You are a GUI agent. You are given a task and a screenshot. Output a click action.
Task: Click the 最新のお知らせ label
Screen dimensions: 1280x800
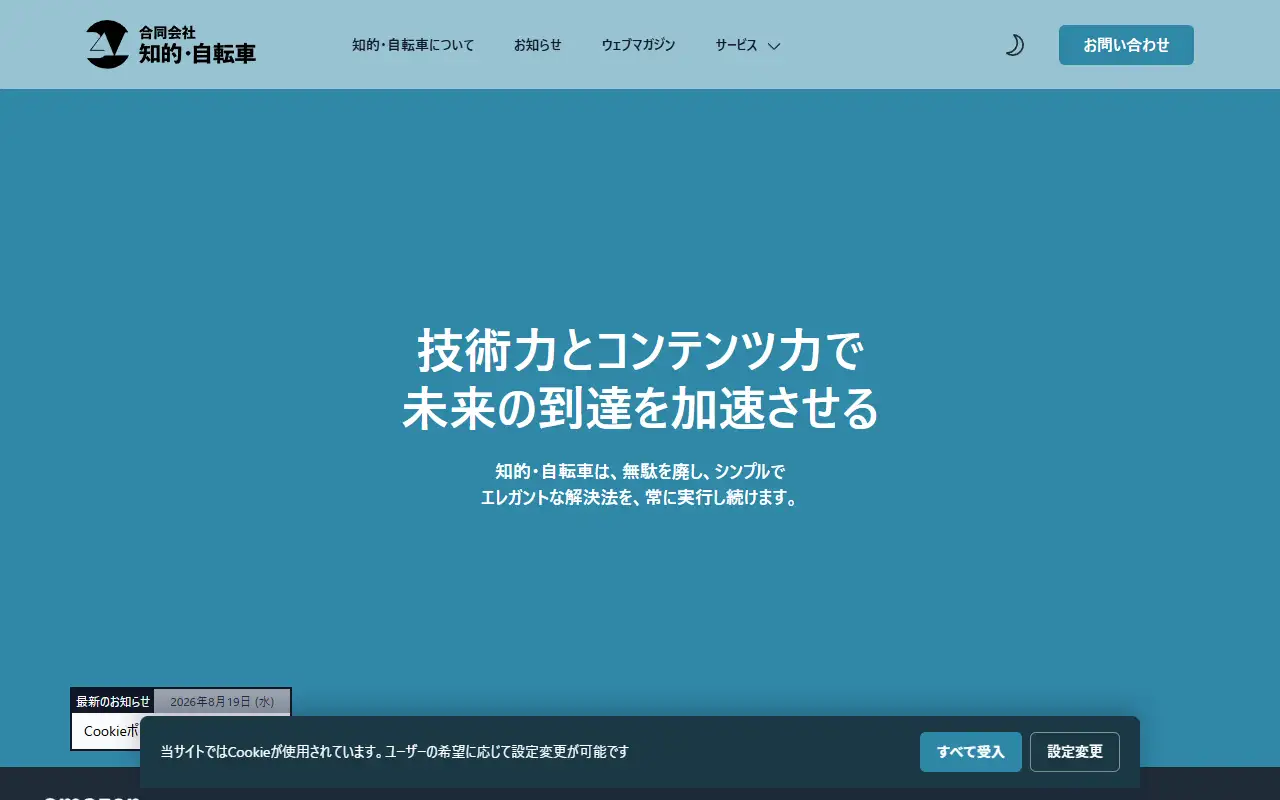point(113,702)
